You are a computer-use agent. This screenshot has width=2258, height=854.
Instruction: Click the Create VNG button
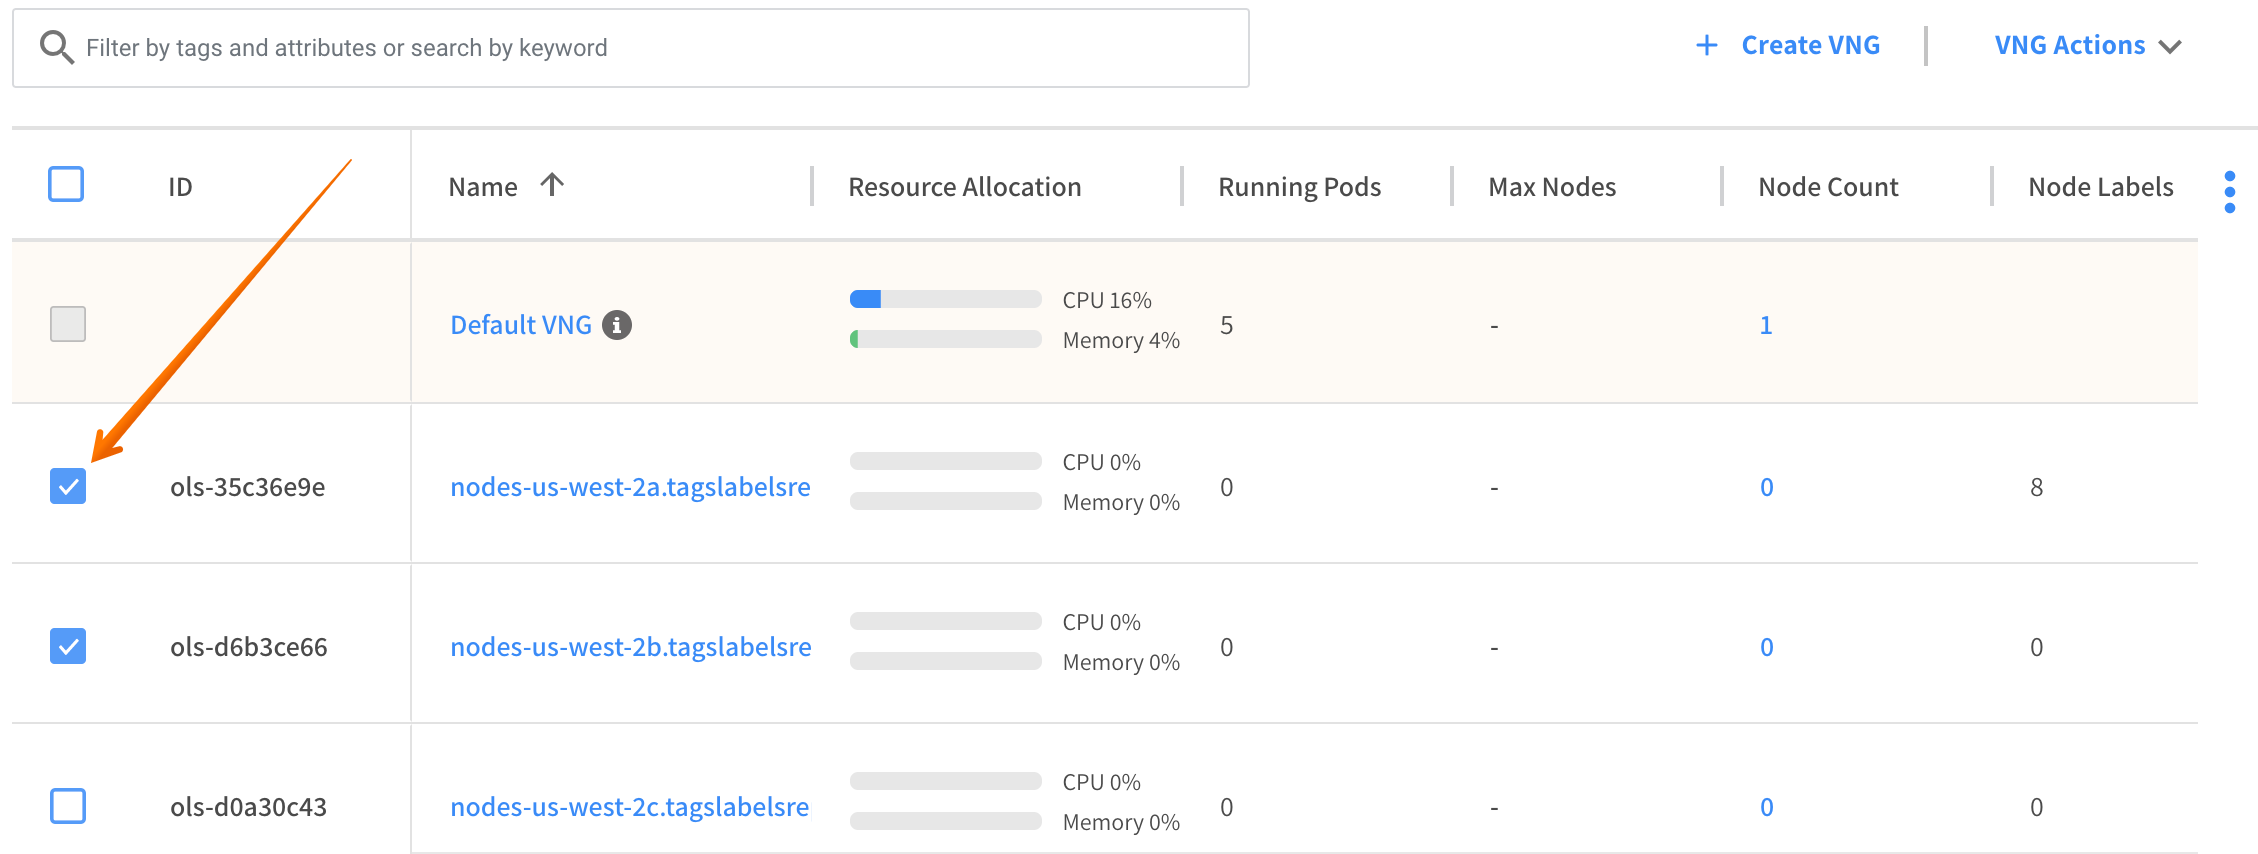pyautogui.click(x=1810, y=46)
